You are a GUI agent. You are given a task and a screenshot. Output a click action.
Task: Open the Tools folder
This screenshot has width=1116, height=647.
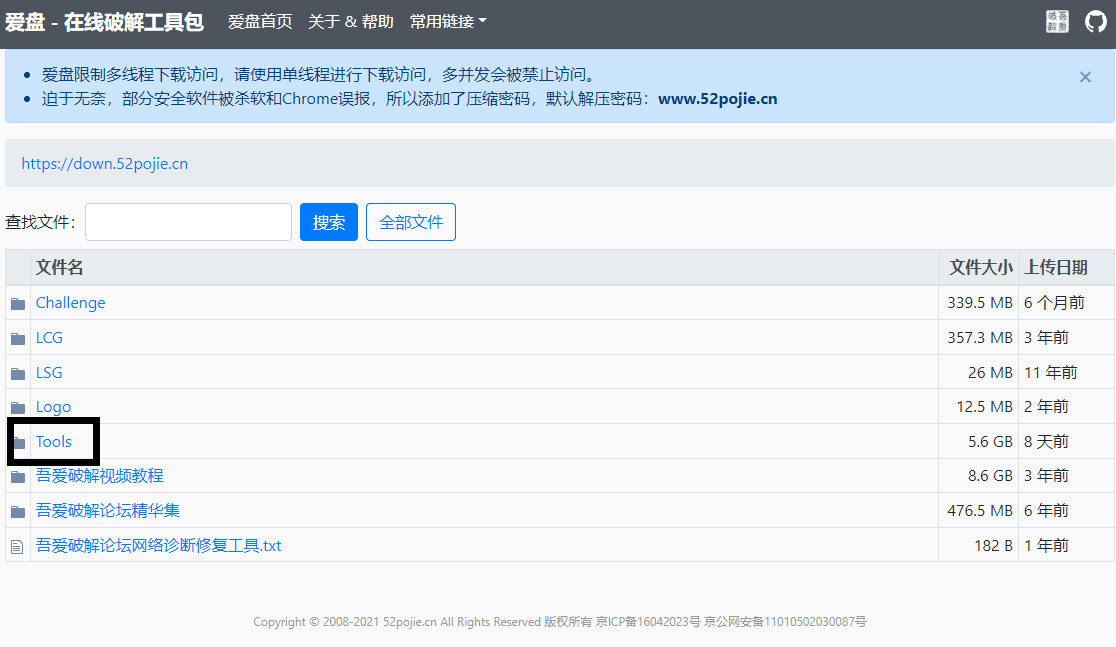(x=53, y=441)
